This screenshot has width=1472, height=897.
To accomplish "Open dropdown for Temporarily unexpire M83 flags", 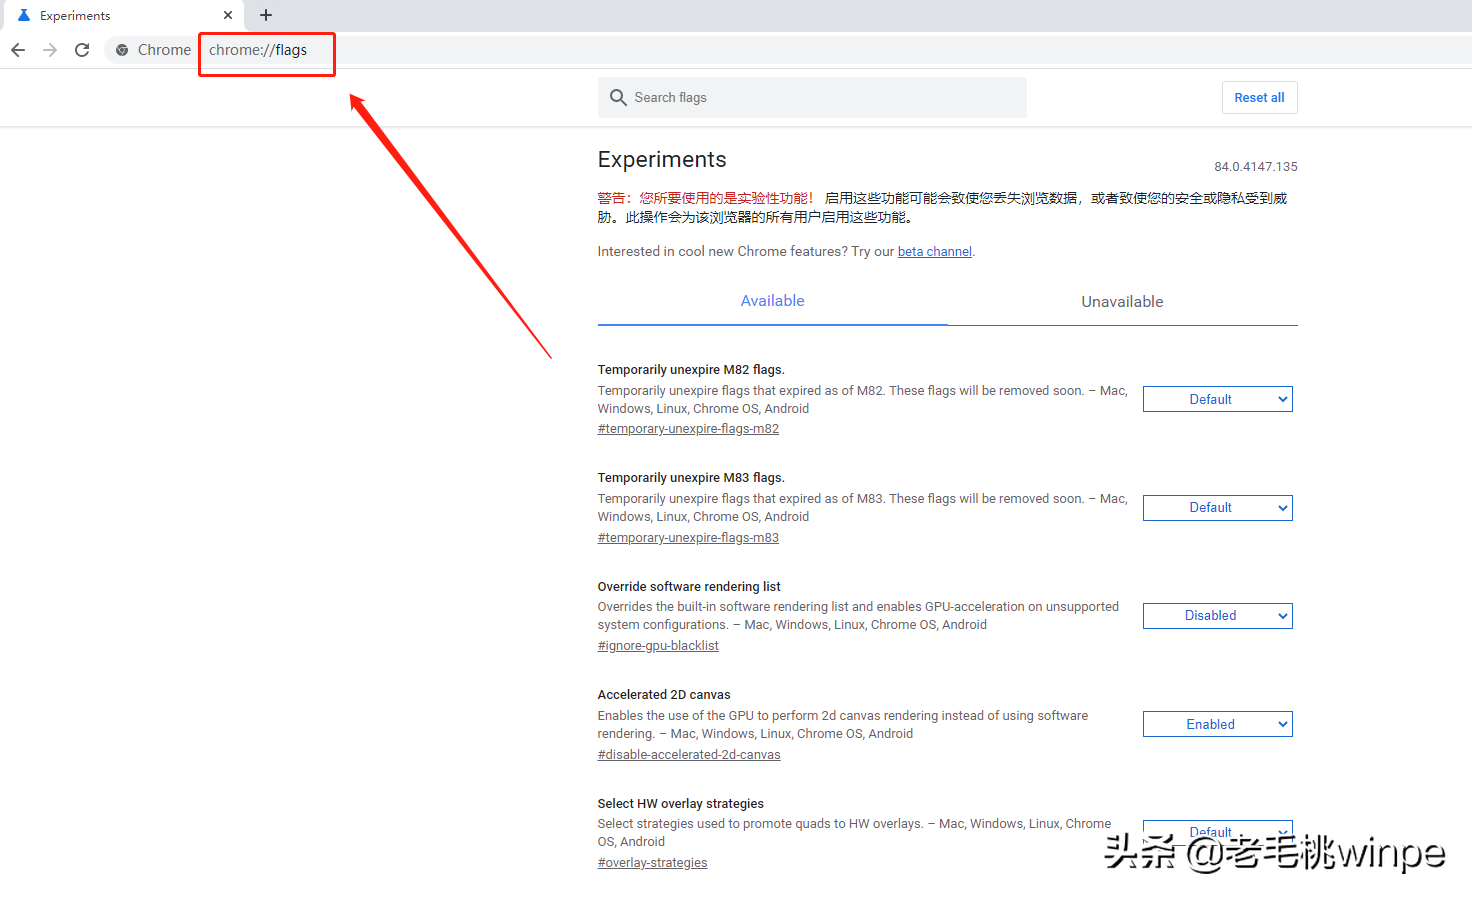I will coord(1217,508).
